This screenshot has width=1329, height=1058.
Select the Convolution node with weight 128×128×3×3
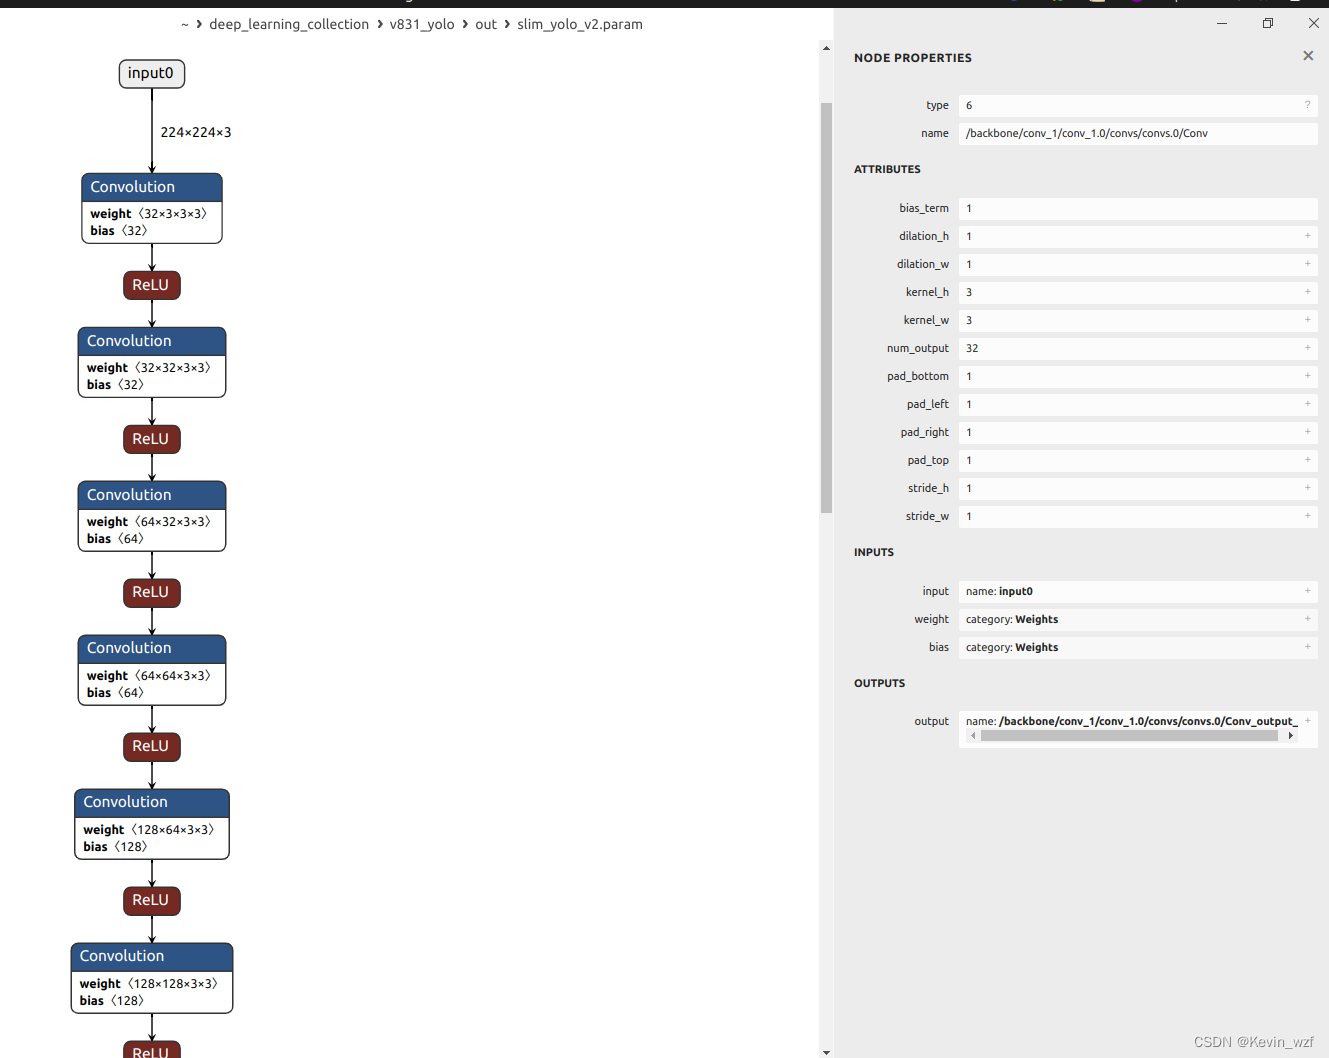pos(152,978)
